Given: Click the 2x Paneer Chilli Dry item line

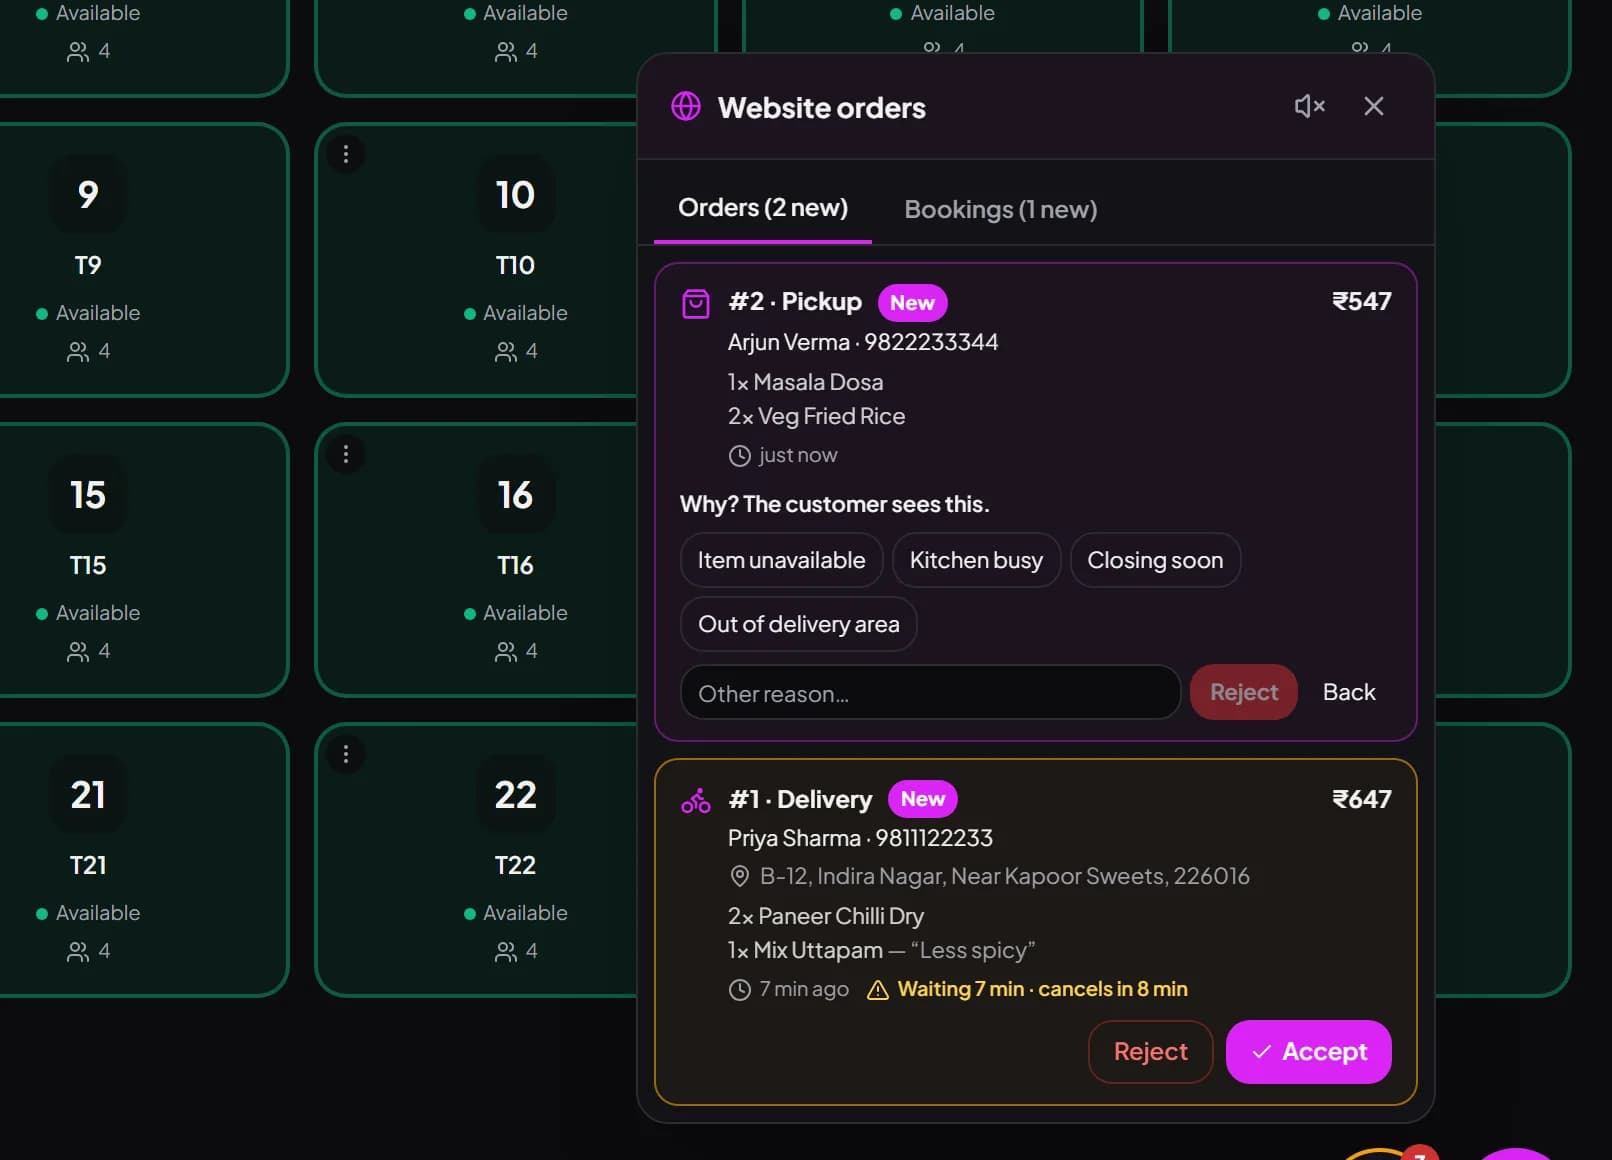Looking at the screenshot, I should coord(825,916).
